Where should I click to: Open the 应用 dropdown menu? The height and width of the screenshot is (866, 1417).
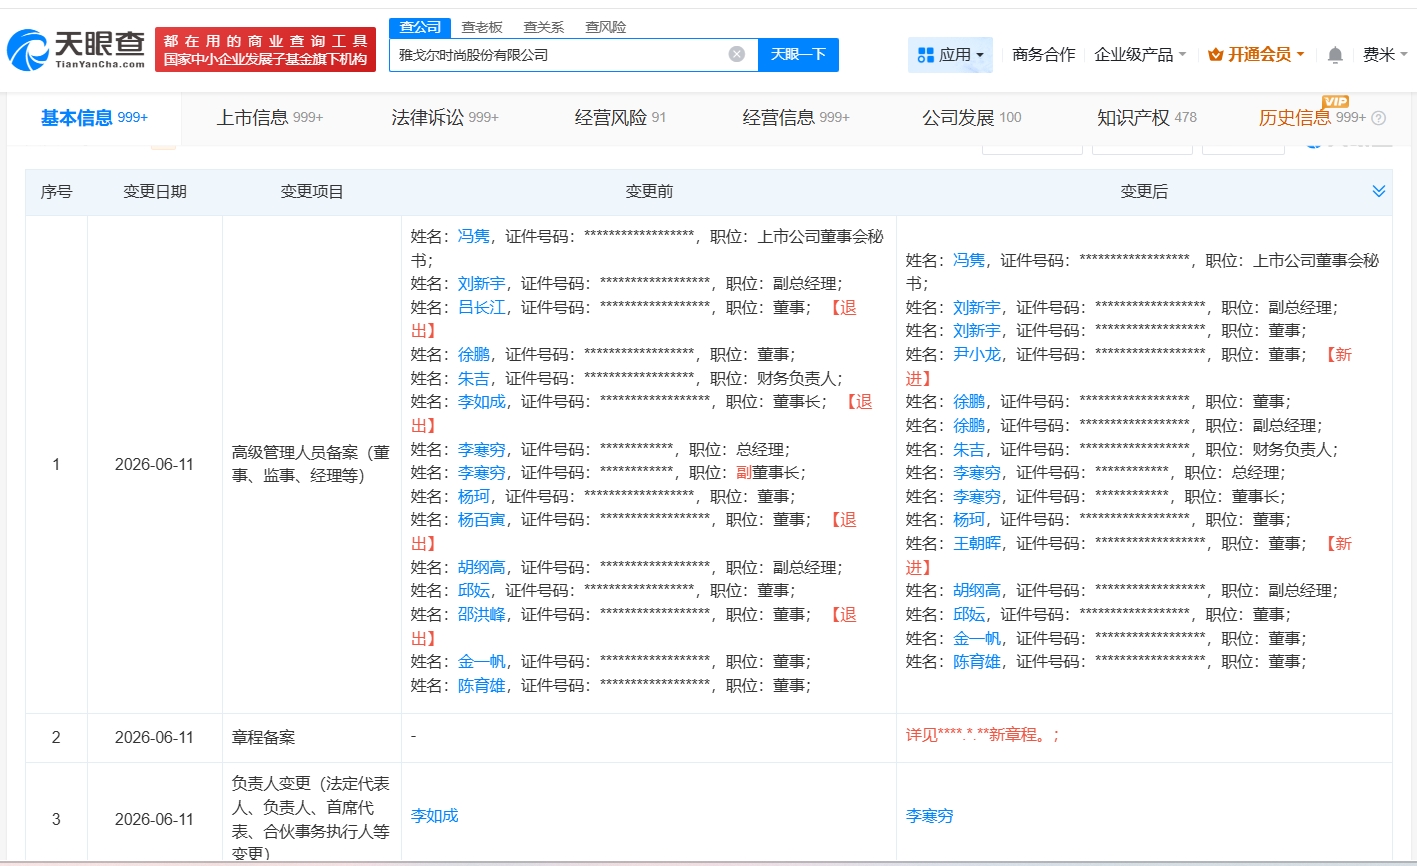[950, 55]
